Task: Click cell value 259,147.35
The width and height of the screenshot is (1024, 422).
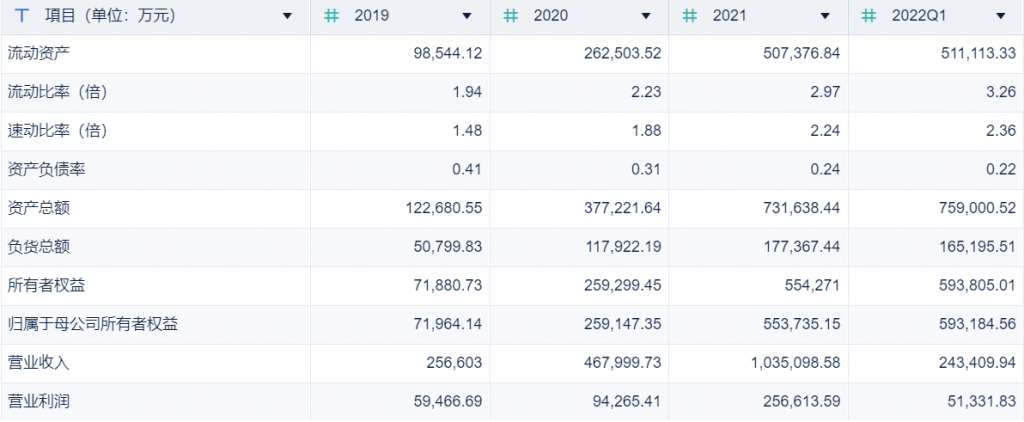Action: pyautogui.click(x=623, y=324)
